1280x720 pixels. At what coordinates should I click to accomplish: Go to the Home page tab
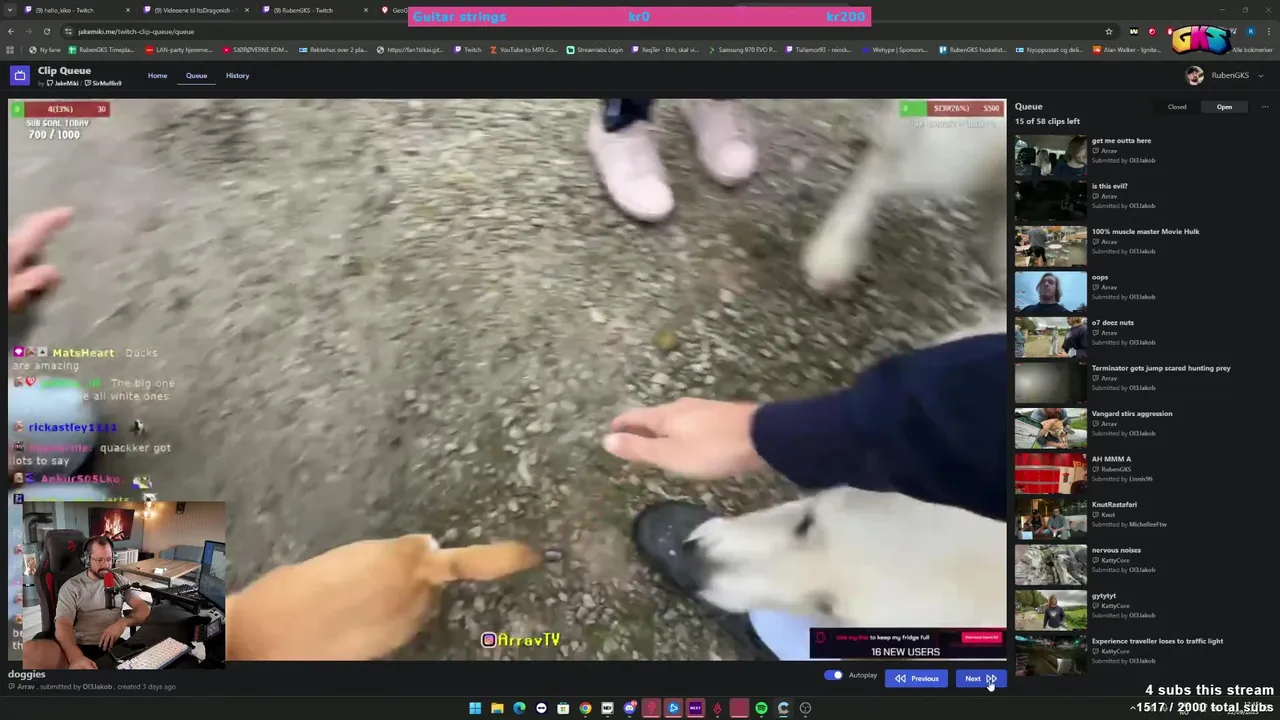pos(157,76)
